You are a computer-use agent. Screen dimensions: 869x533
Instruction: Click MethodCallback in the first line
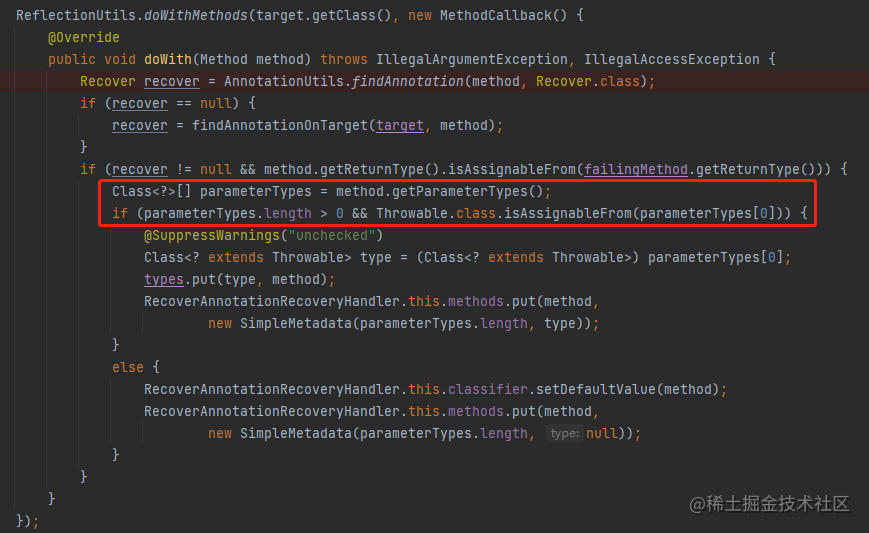click(x=496, y=15)
